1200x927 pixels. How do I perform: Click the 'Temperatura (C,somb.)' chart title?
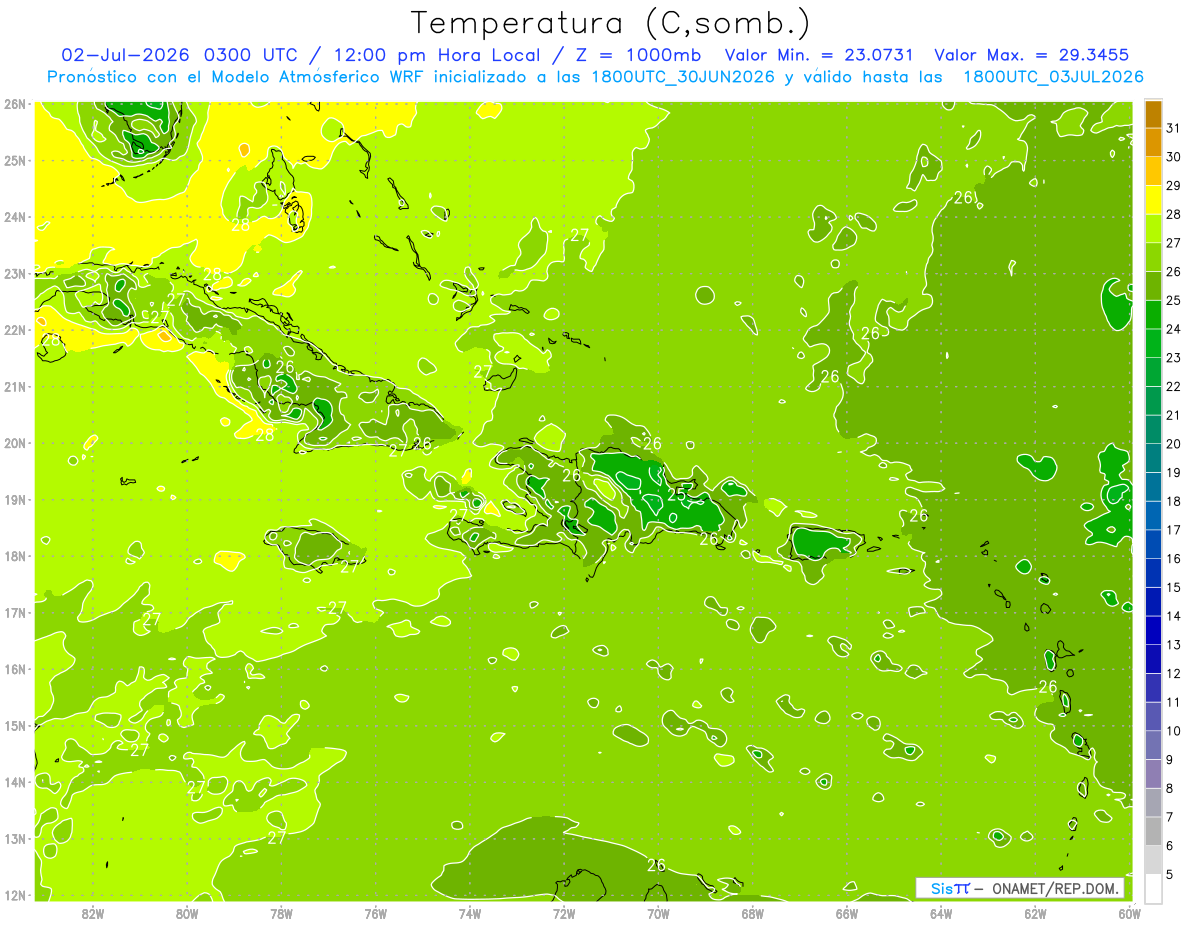click(x=610, y=23)
